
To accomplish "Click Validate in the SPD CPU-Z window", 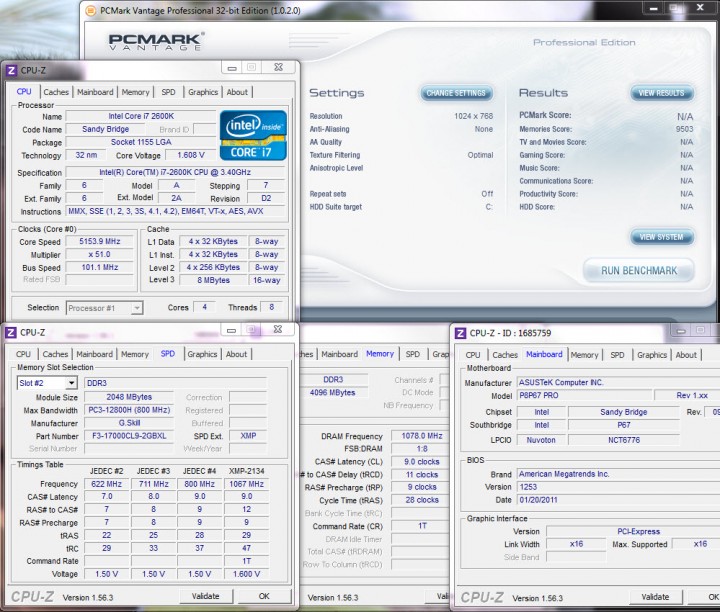I will click(x=205, y=596).
